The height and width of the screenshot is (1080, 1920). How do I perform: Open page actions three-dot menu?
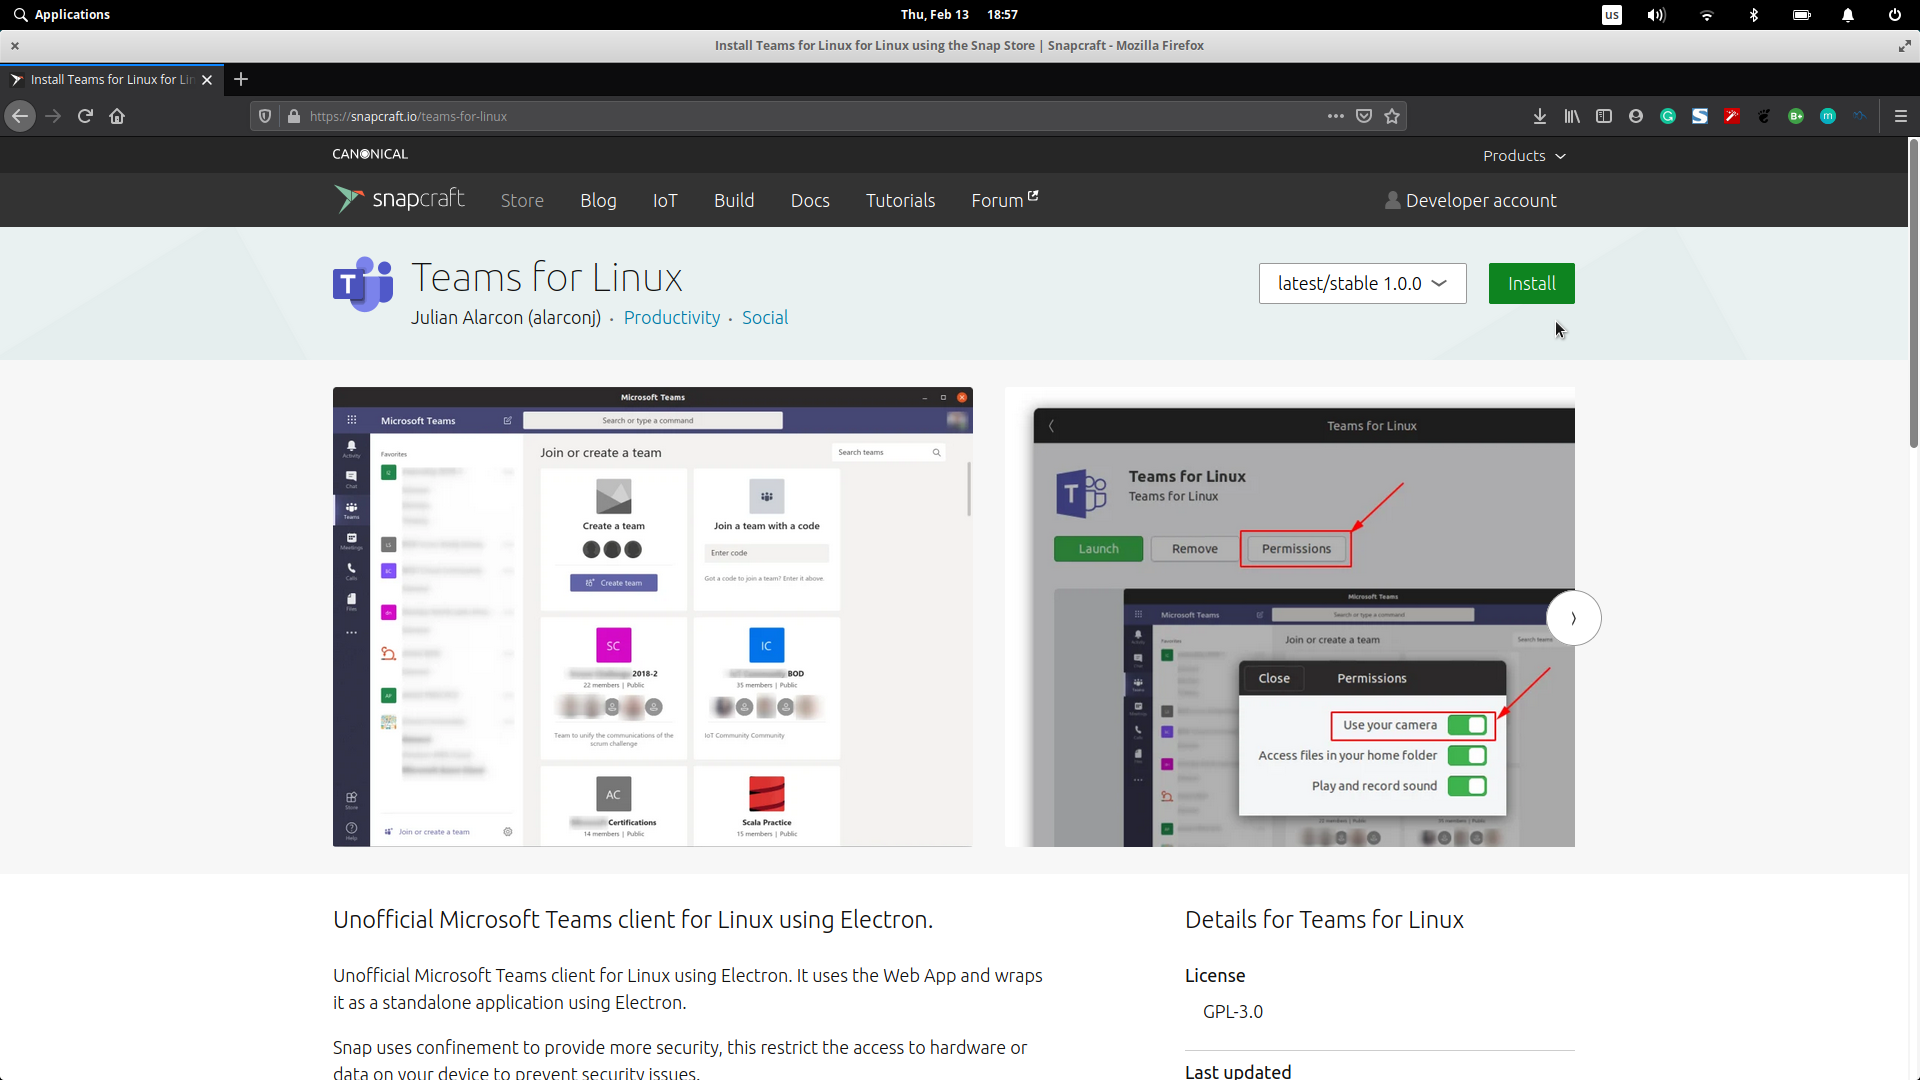(1336, 116)
